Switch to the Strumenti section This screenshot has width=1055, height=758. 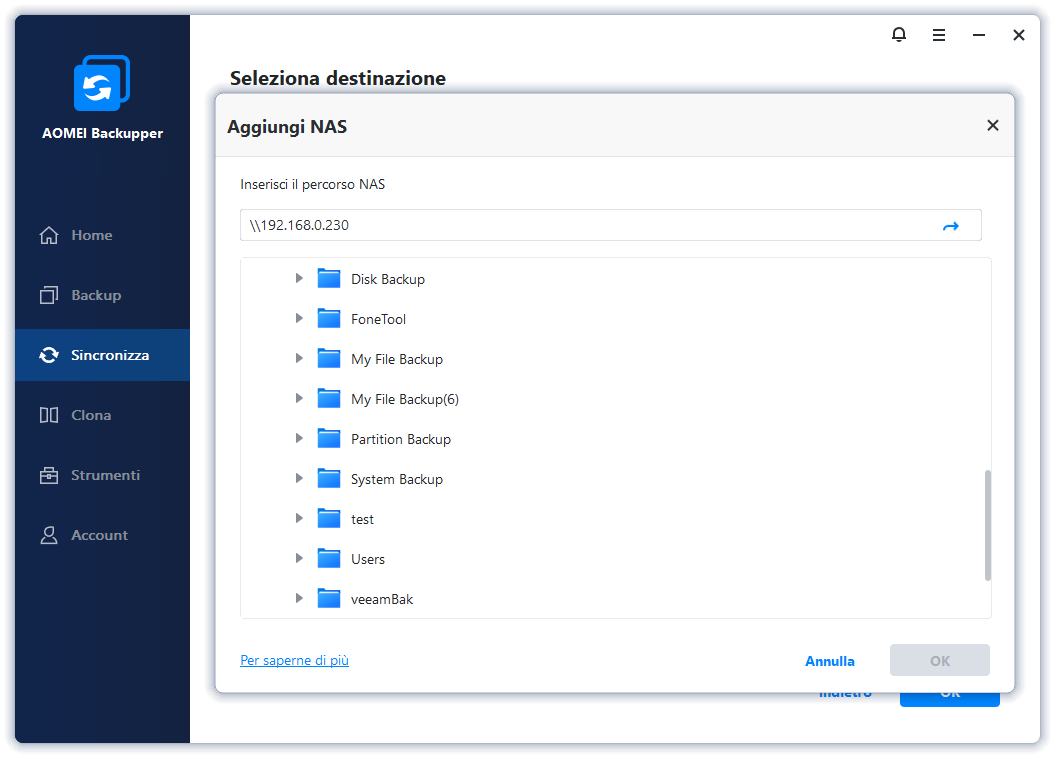coord(104,475)
